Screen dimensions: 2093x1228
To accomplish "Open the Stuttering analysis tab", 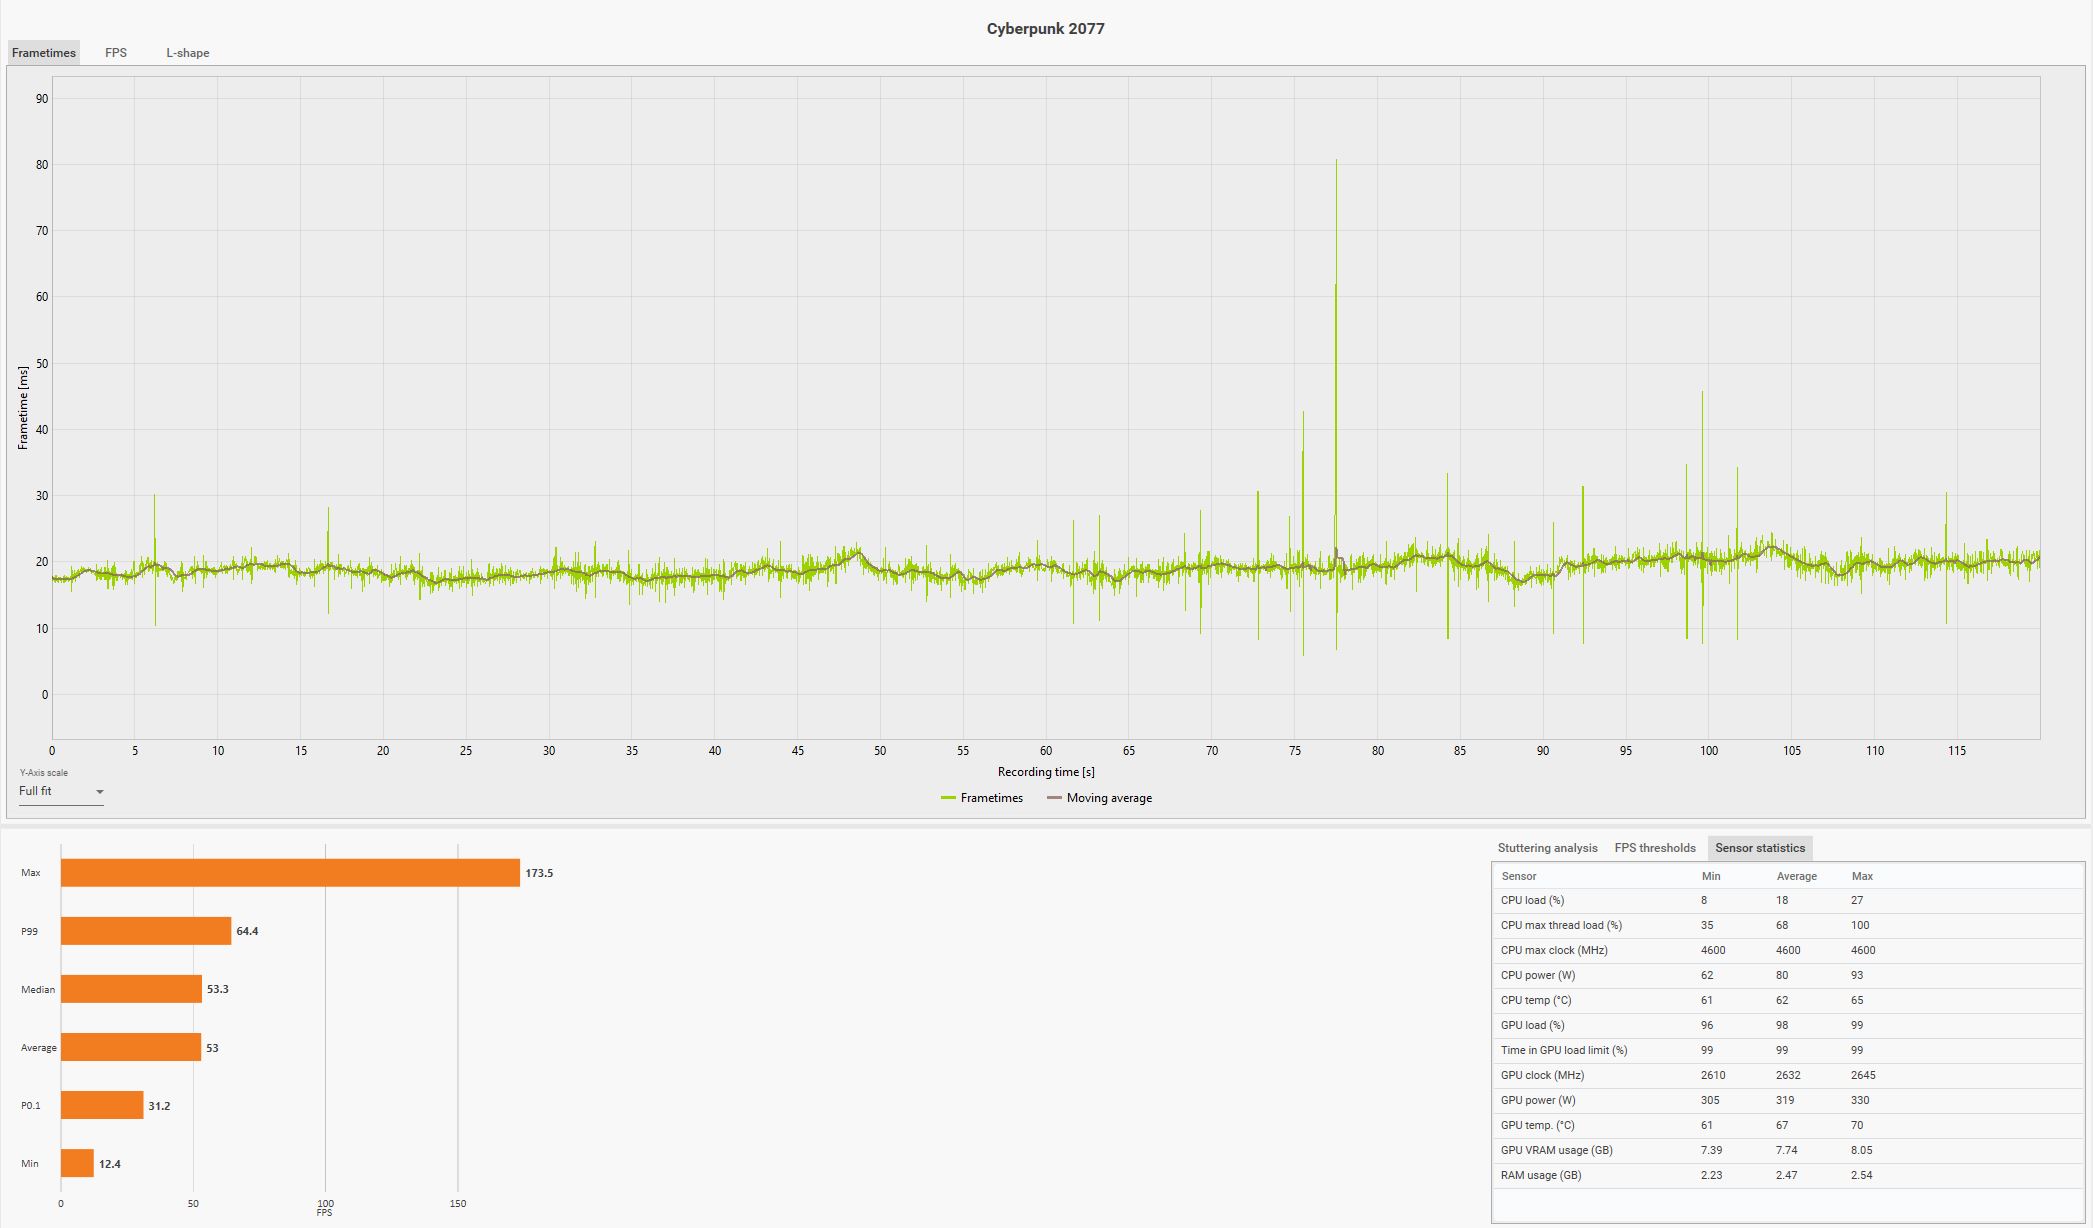I will [1547, 848].
